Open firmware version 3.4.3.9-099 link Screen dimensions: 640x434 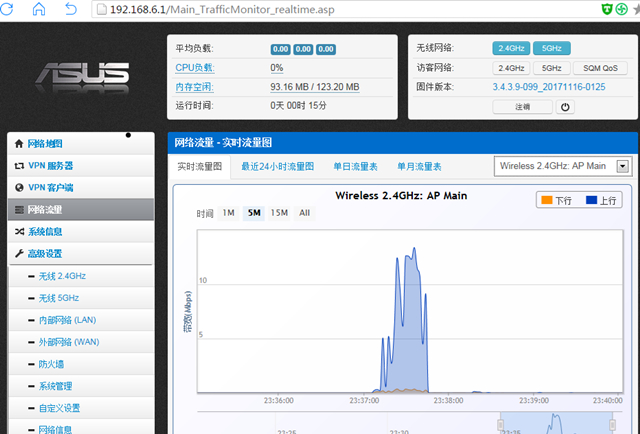(549, 87)
